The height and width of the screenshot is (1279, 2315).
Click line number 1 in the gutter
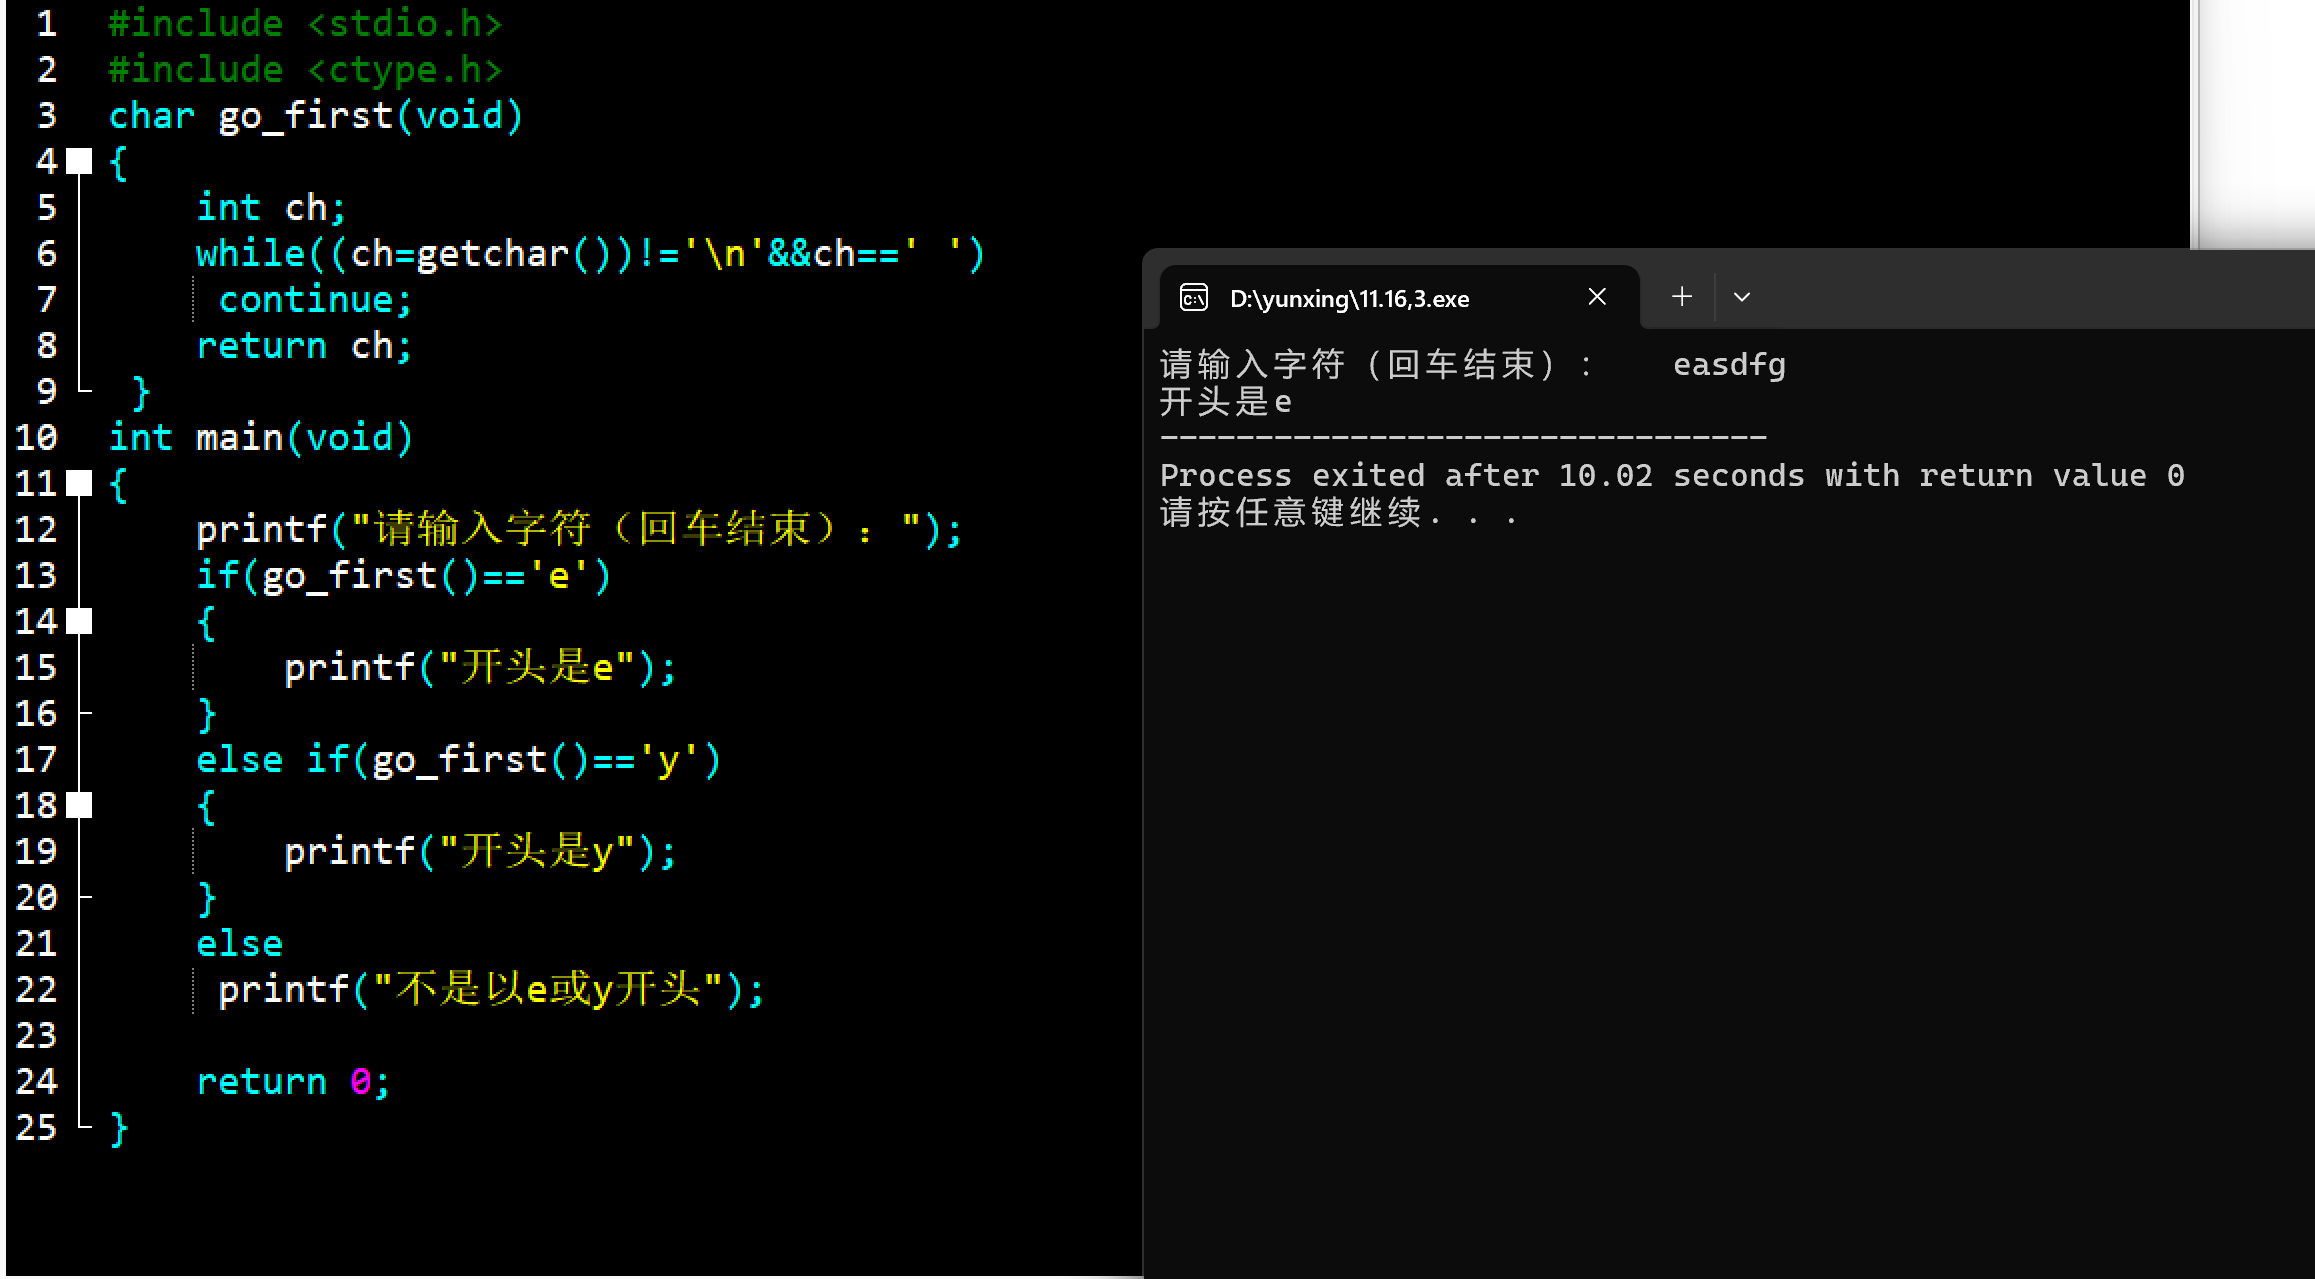46,24
